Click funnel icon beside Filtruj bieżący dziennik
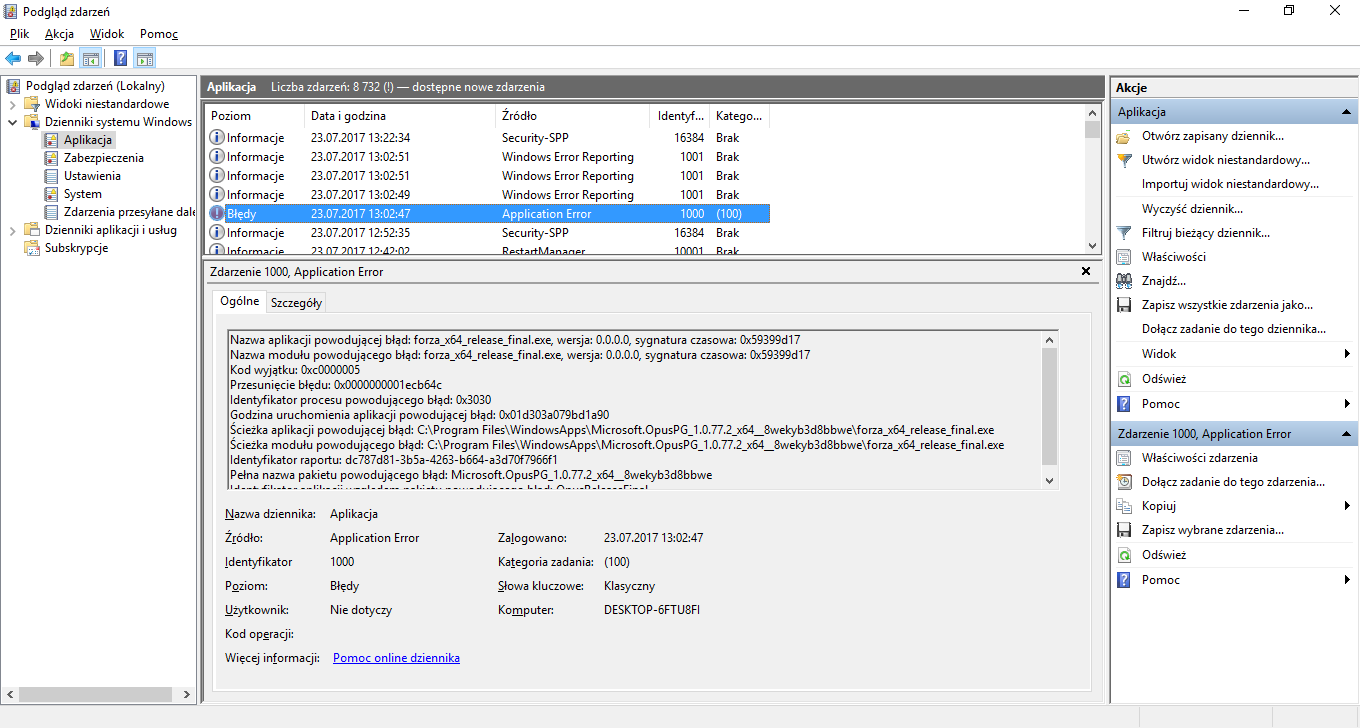 pyautogui.click(x=1124, y=233)
